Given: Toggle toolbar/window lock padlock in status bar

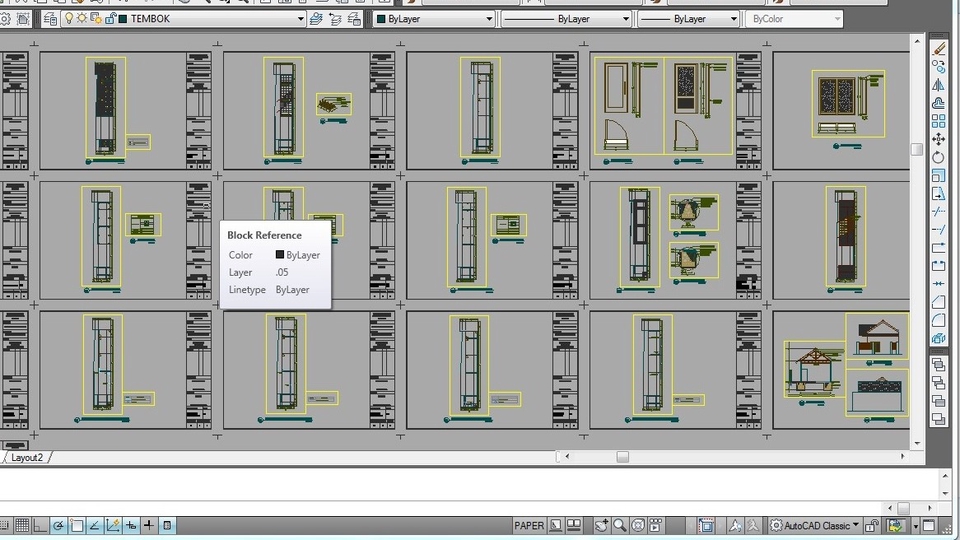Looking at the screenshot, I should (872, 525).
